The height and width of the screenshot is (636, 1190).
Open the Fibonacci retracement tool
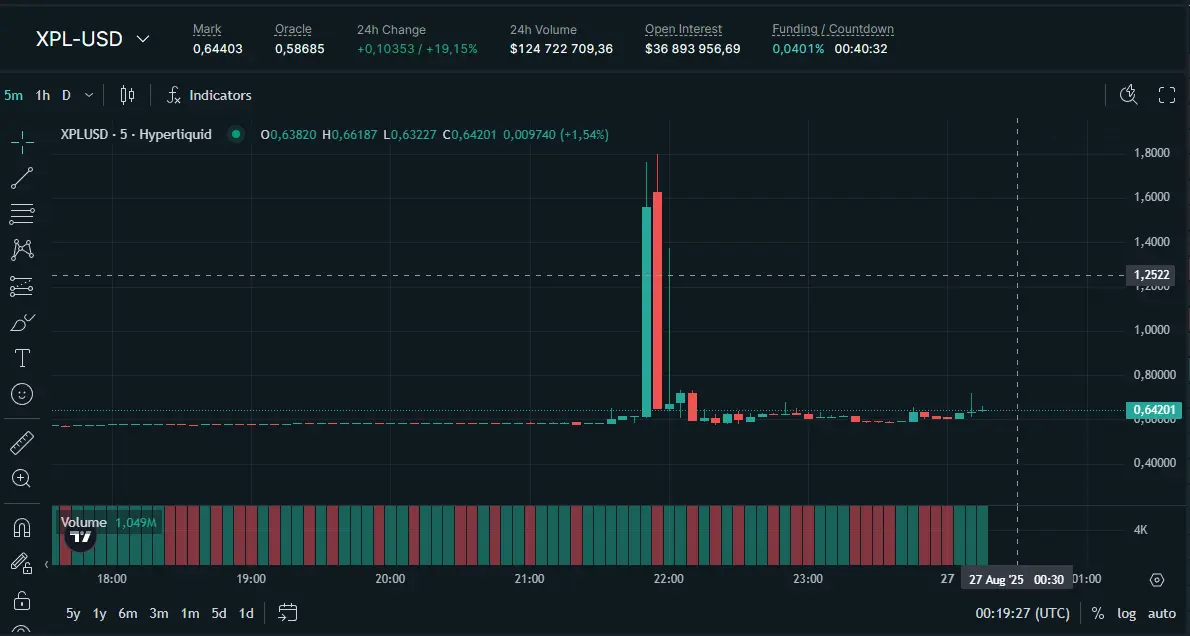point(22,214)
